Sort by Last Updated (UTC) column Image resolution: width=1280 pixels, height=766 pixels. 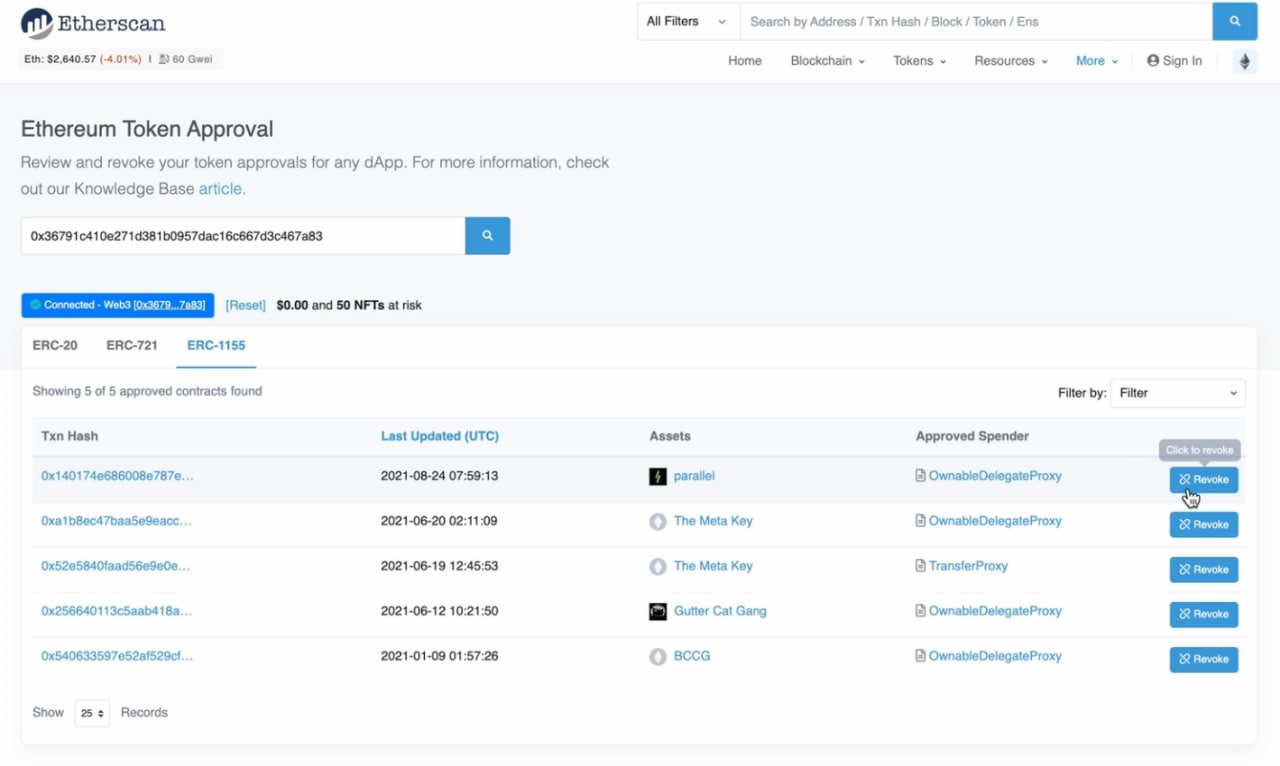point(439,436)
